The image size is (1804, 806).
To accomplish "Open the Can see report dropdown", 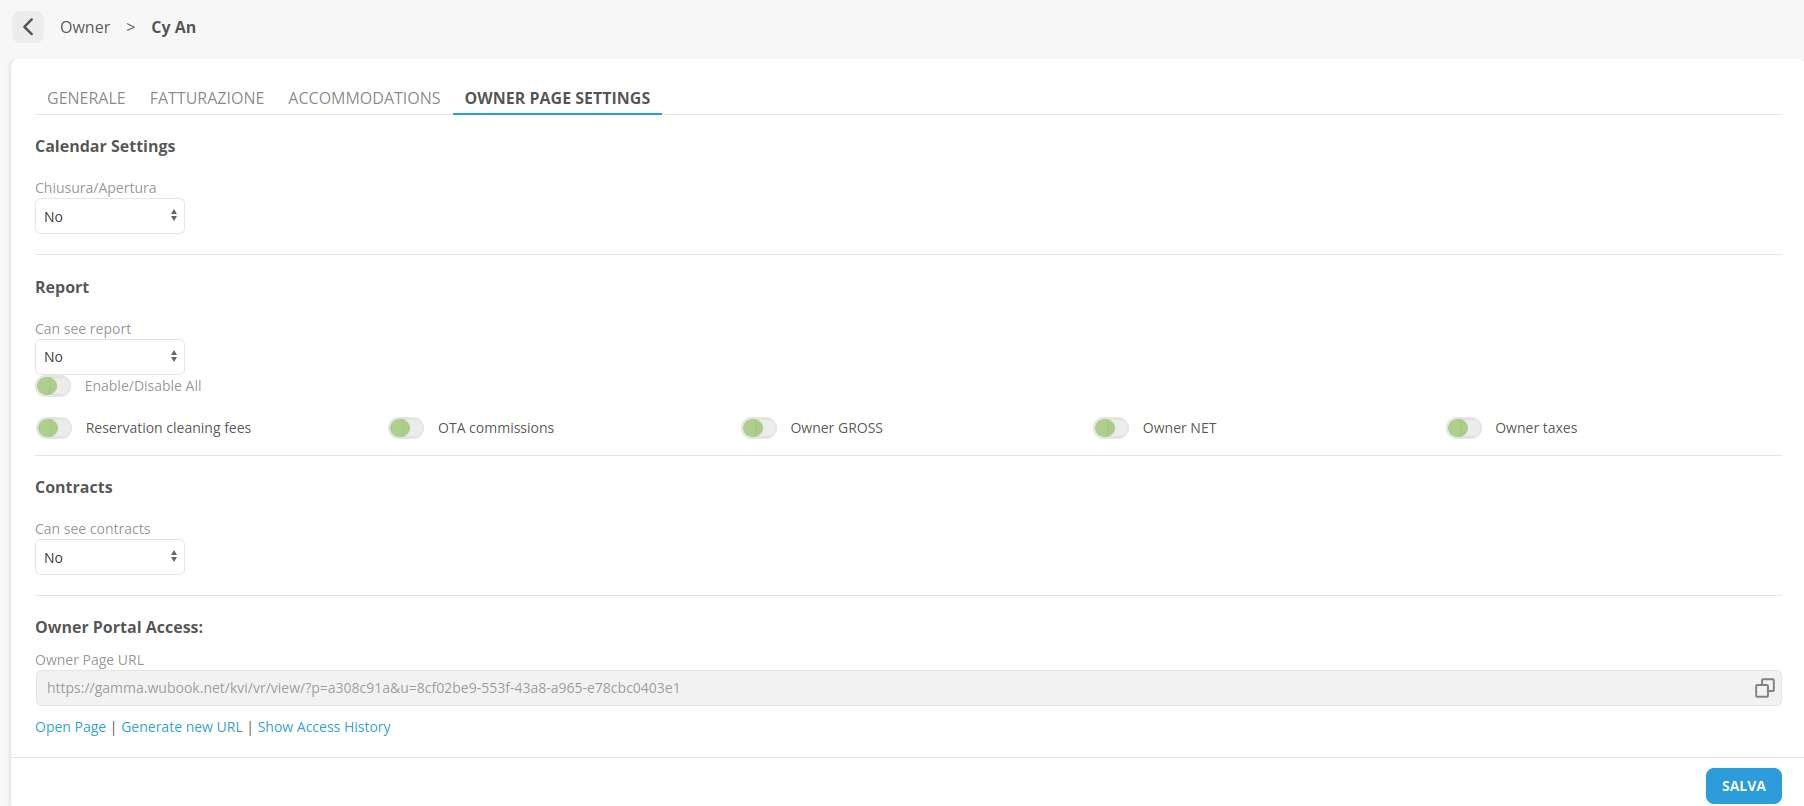I will [110, 357].
